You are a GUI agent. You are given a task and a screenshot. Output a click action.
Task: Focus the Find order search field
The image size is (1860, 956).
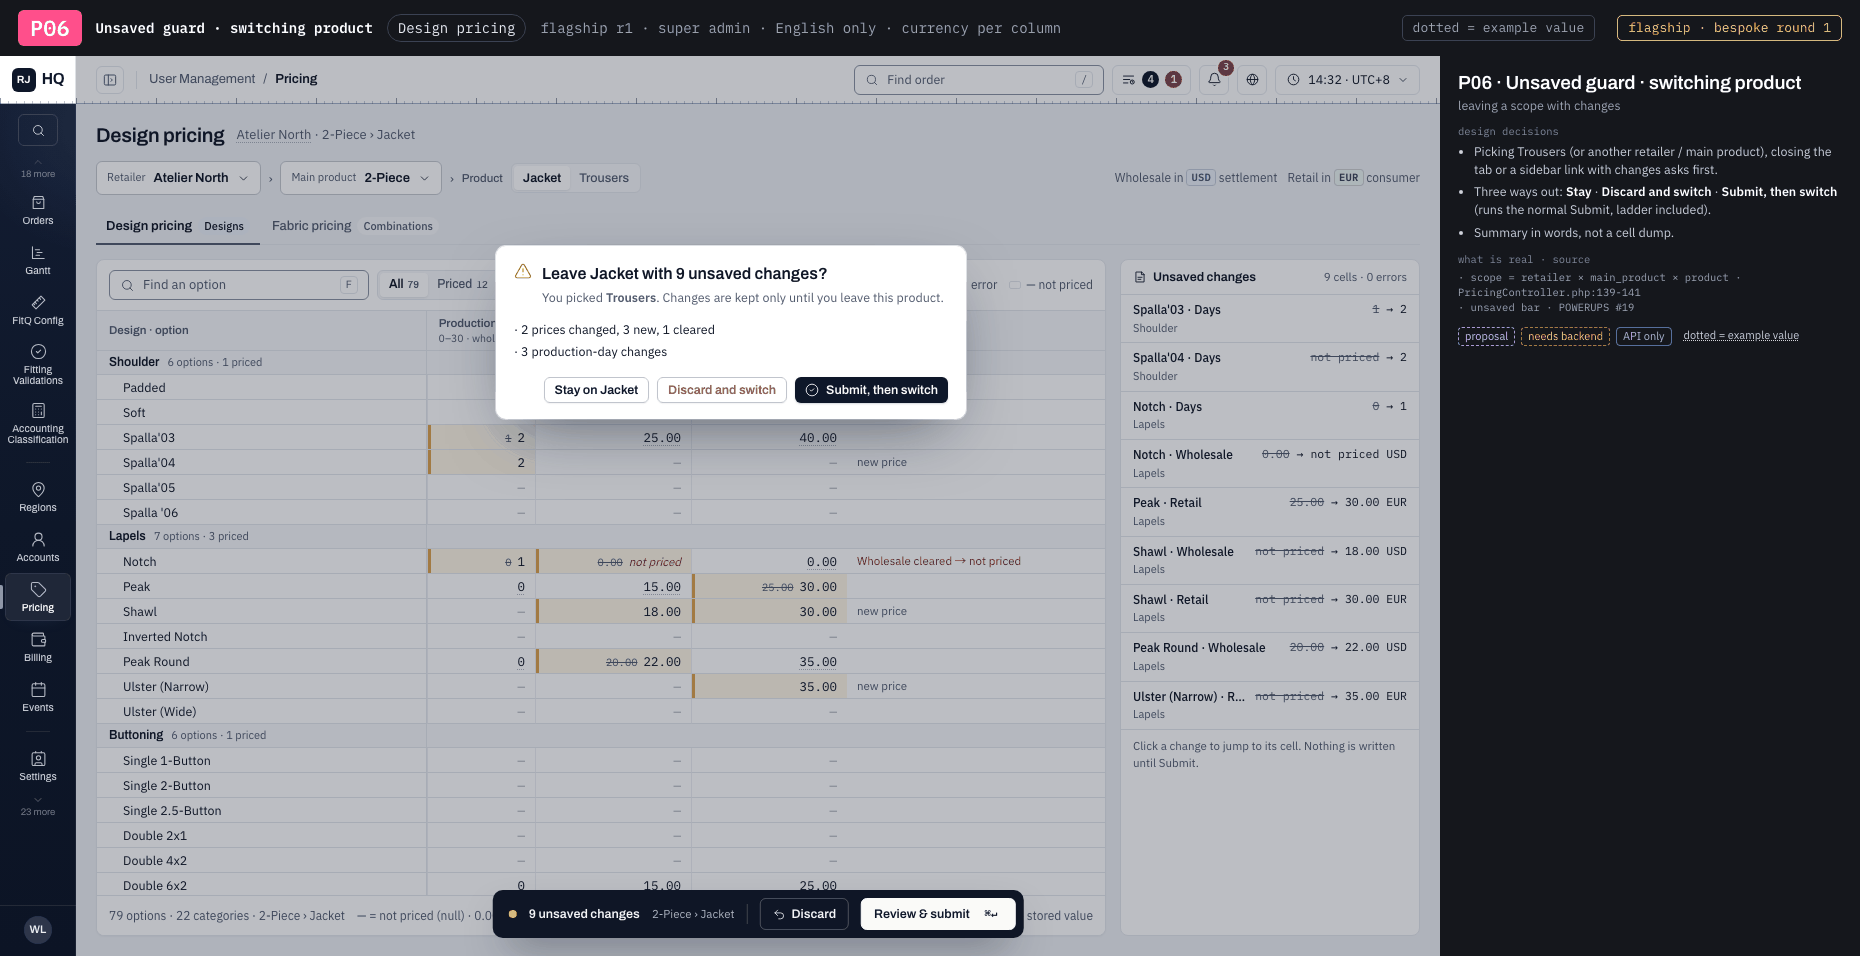click(978, 80)
